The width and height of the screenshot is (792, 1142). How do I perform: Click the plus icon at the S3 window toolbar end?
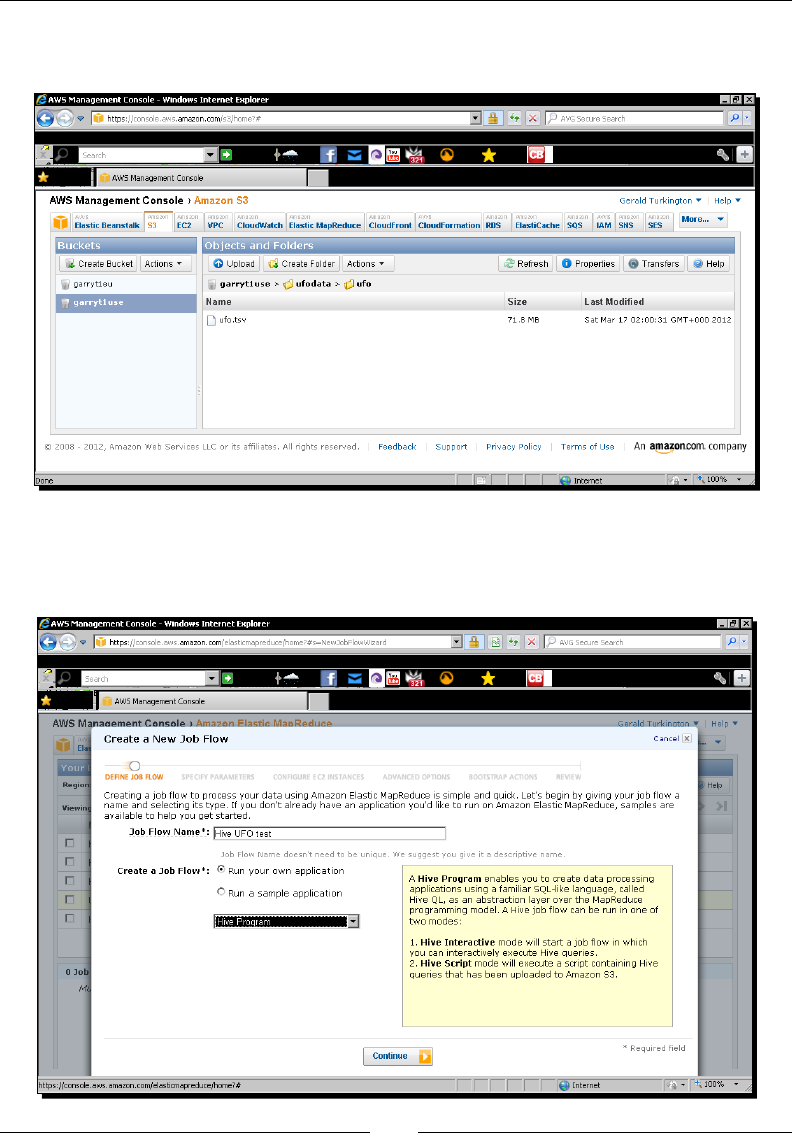(744, 154)
